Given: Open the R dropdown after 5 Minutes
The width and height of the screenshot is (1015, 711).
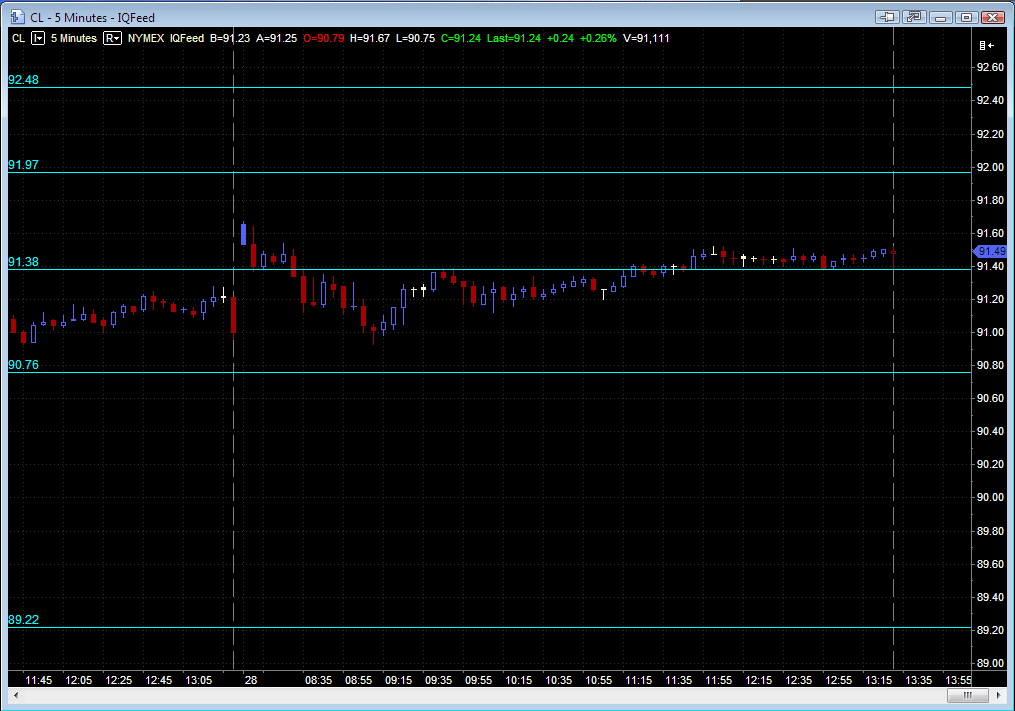Looking at the screenshot, I should 113,38.
